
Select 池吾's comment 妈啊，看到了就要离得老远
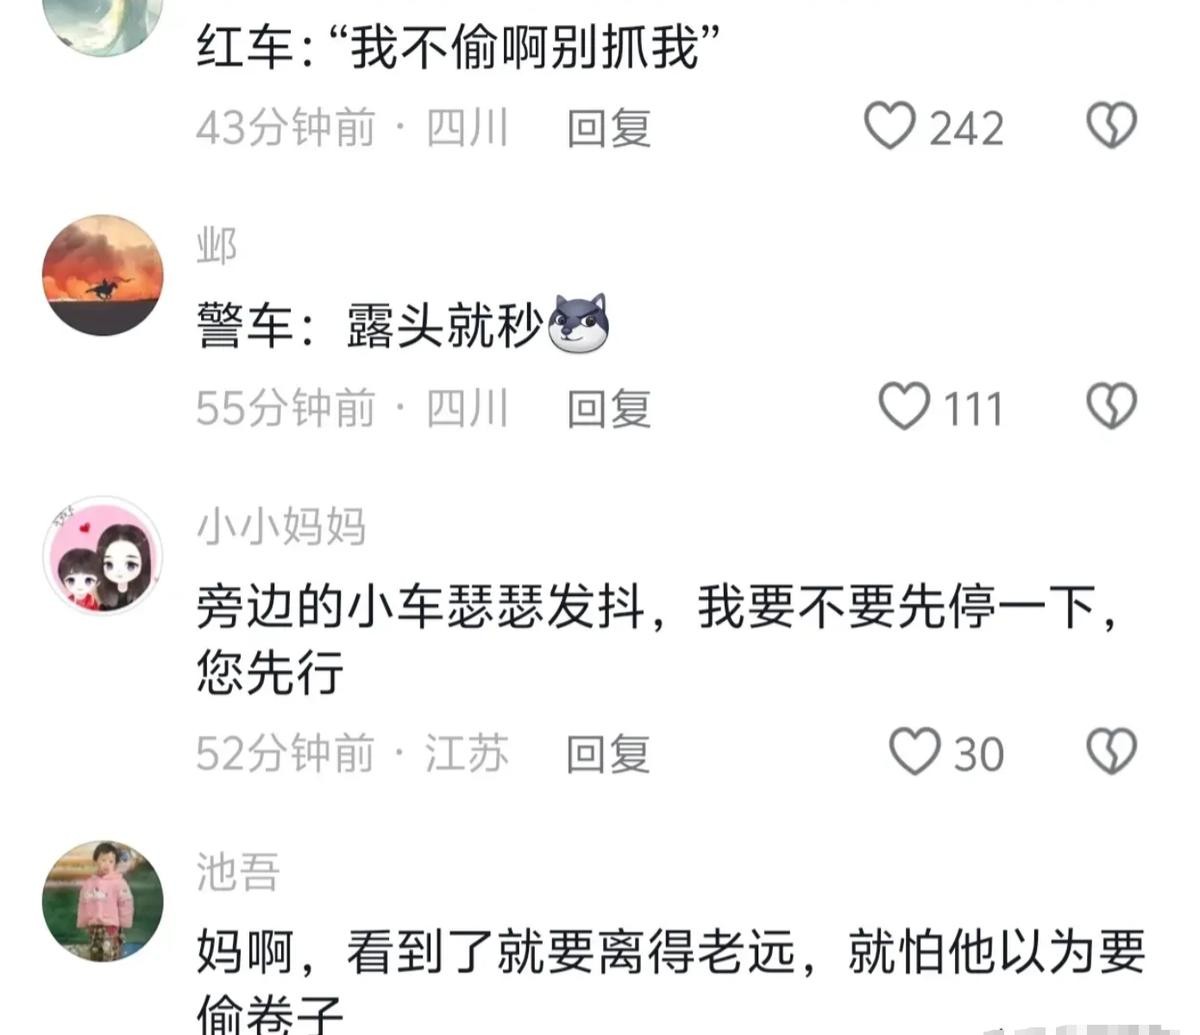click(496, 952)
